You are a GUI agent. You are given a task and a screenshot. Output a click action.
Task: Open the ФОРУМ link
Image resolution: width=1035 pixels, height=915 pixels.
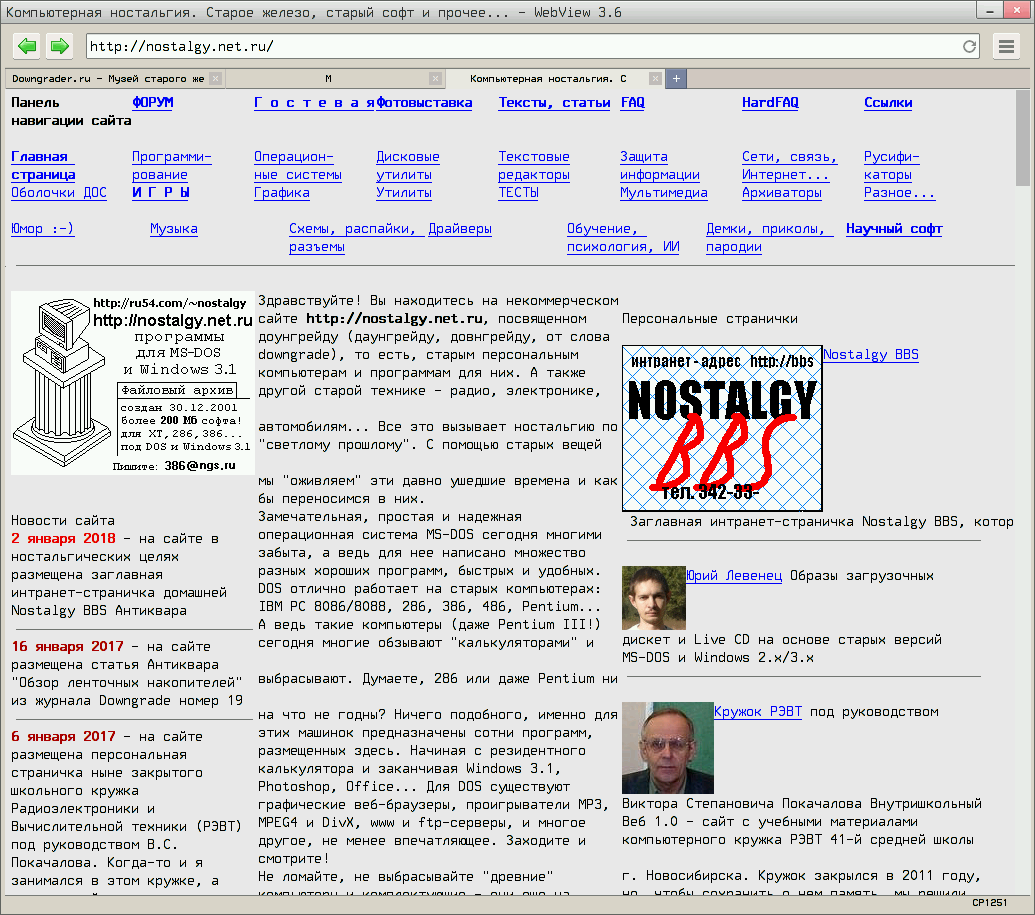[151, 102]
